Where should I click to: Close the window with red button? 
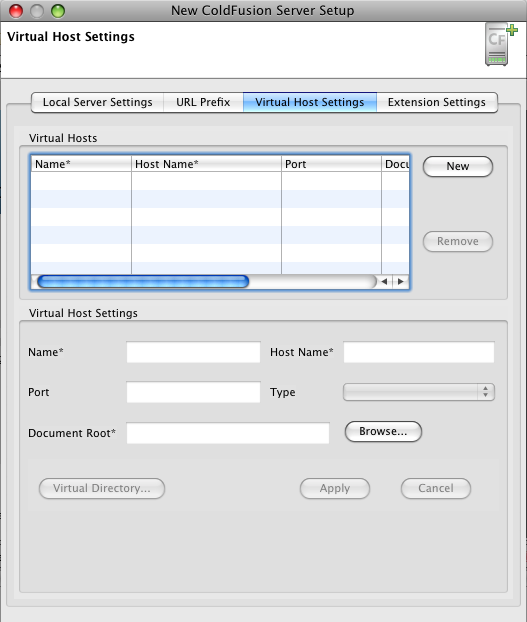pos(16,11)
